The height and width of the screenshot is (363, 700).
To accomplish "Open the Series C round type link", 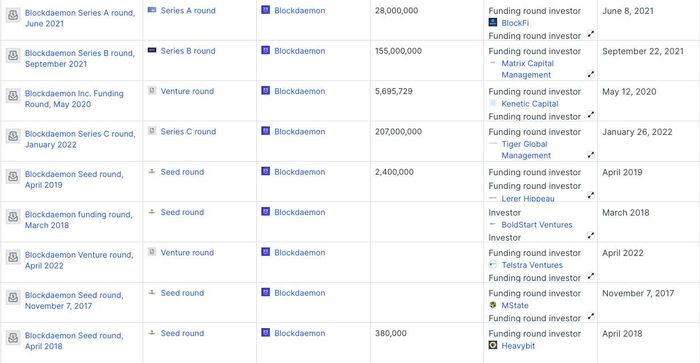I will (188, 131).
